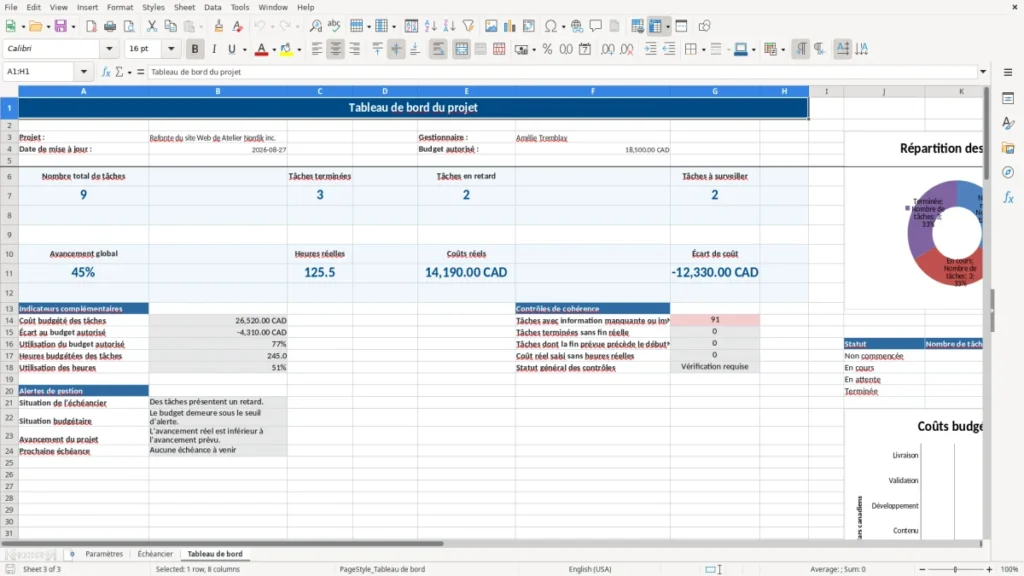Open the Conditional Formatting dropdown arrow
1024x576 pixels.
[x=783, y=50]
